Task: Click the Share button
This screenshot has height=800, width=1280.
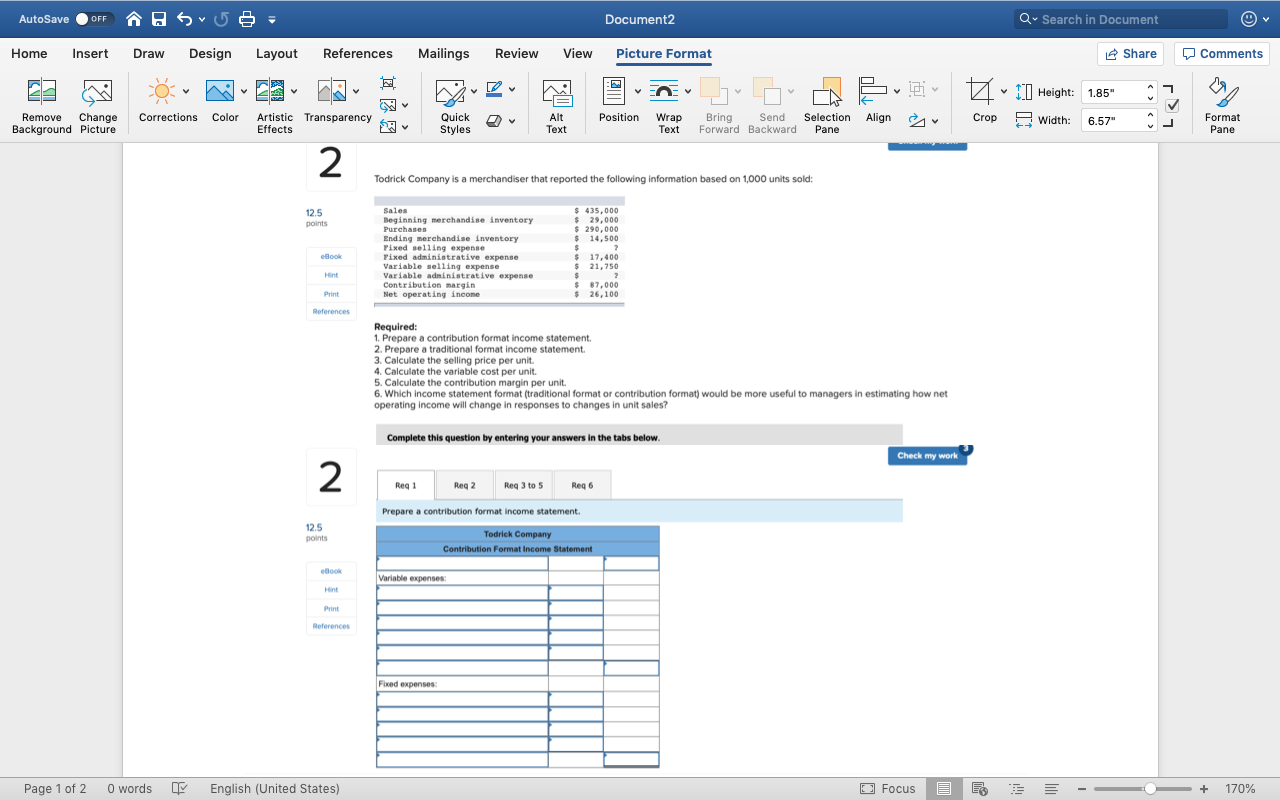Action: pyautogui.click(x=1131, y=53)
